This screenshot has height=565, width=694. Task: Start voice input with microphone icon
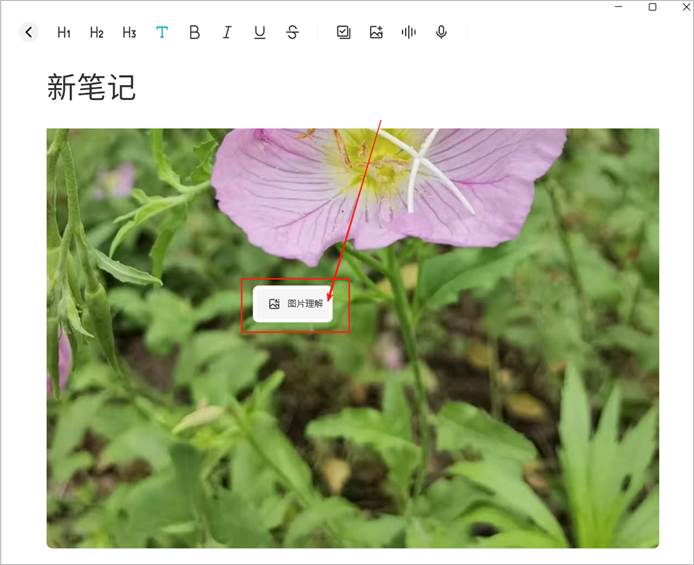(441, 32)
